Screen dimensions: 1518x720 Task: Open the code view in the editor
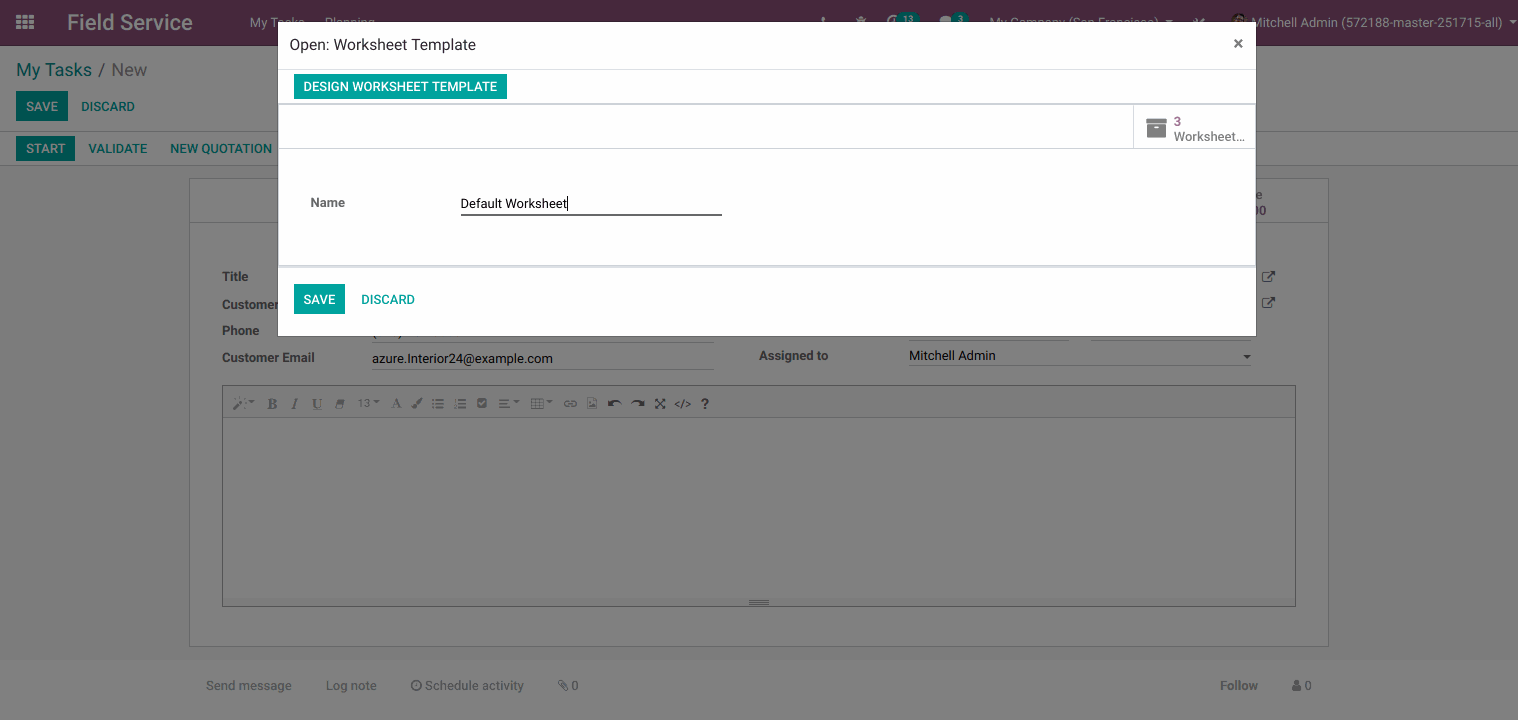pos(683,403)
